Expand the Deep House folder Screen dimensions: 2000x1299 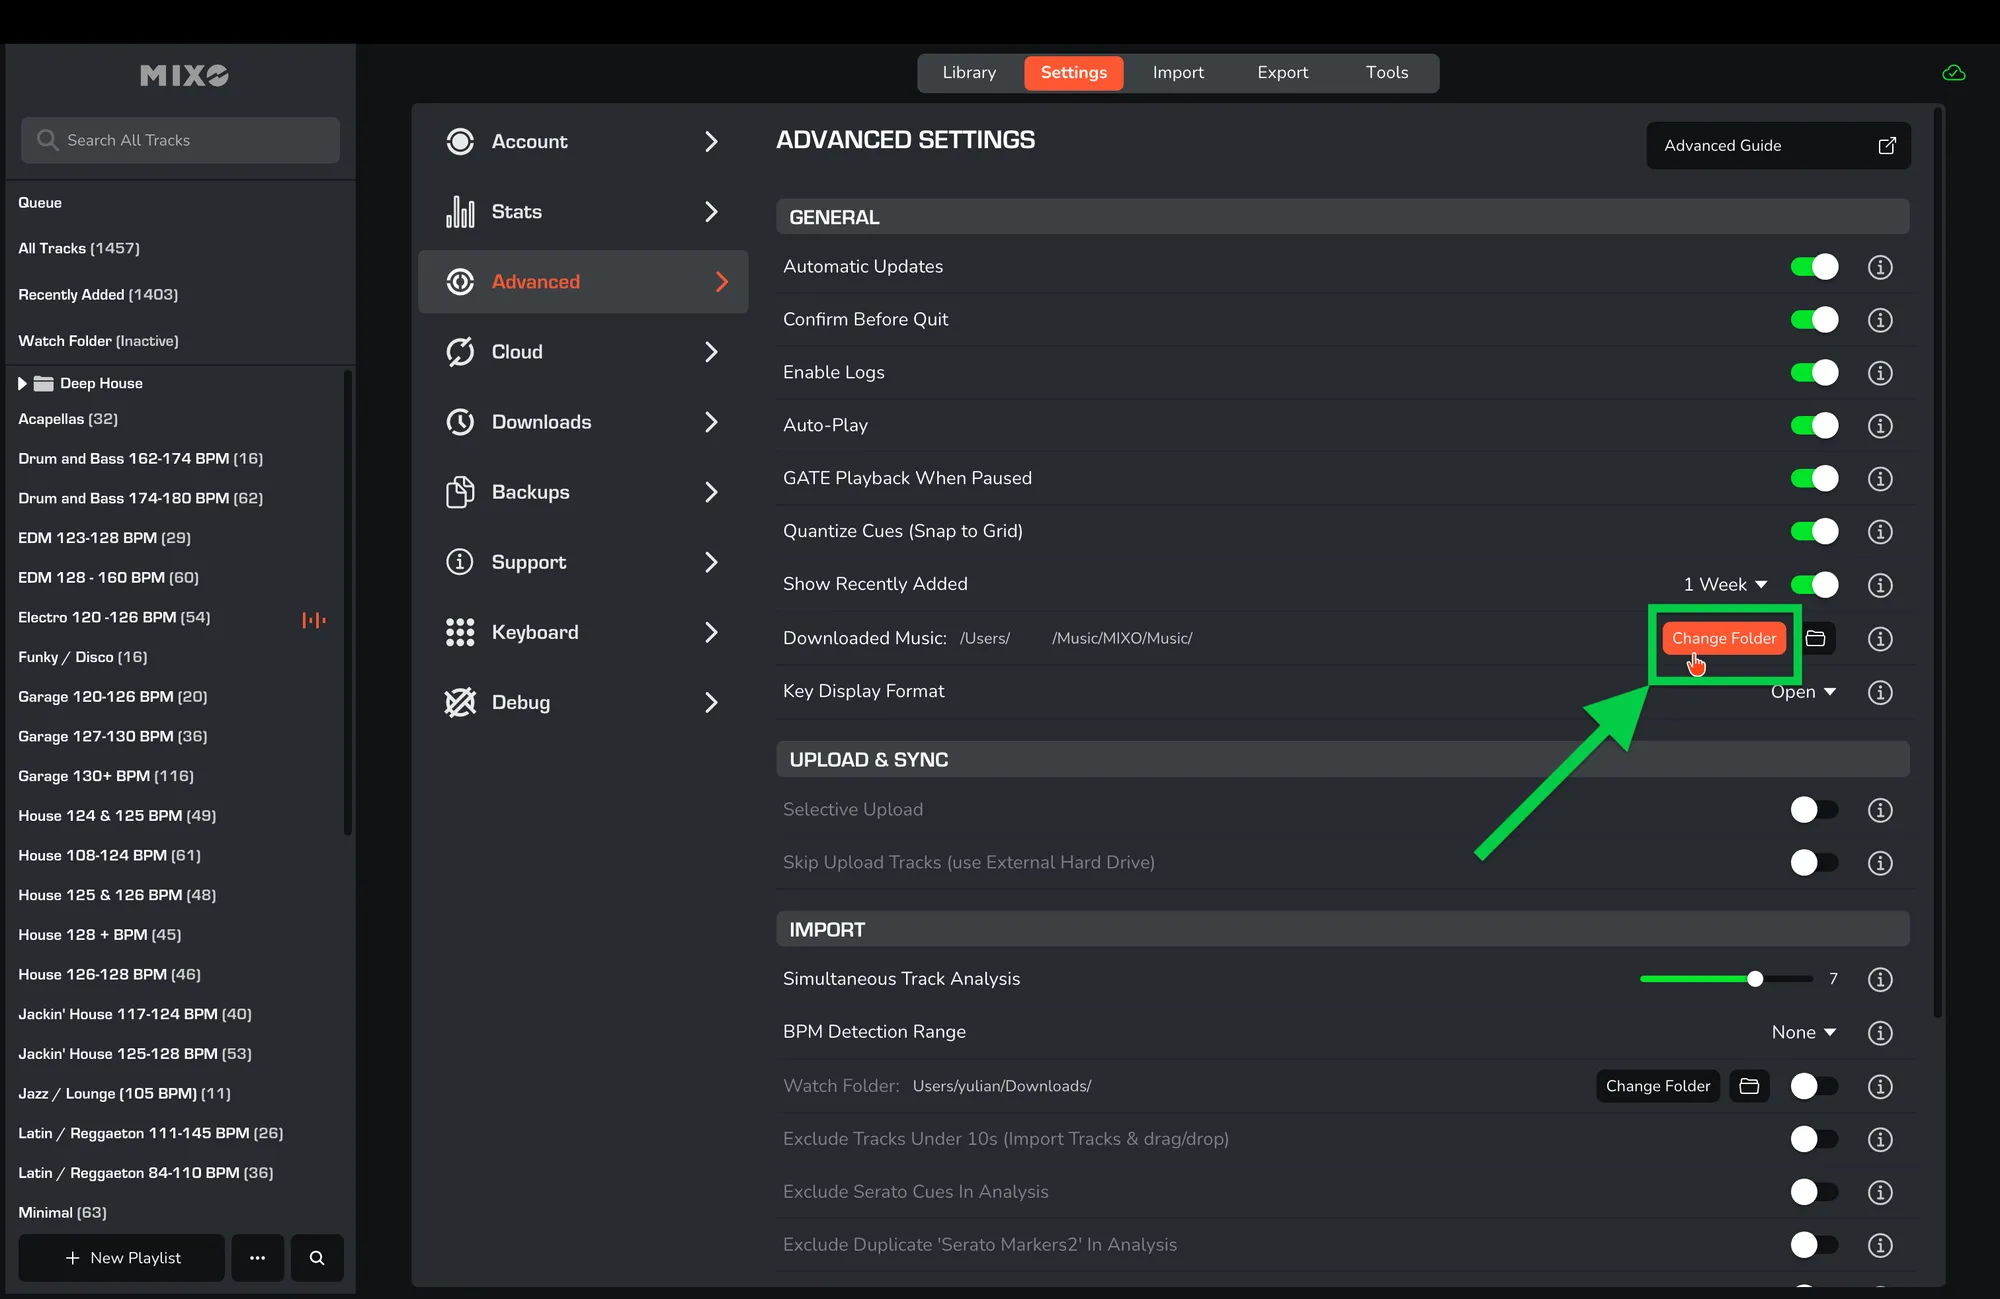[x=22, y=383]
